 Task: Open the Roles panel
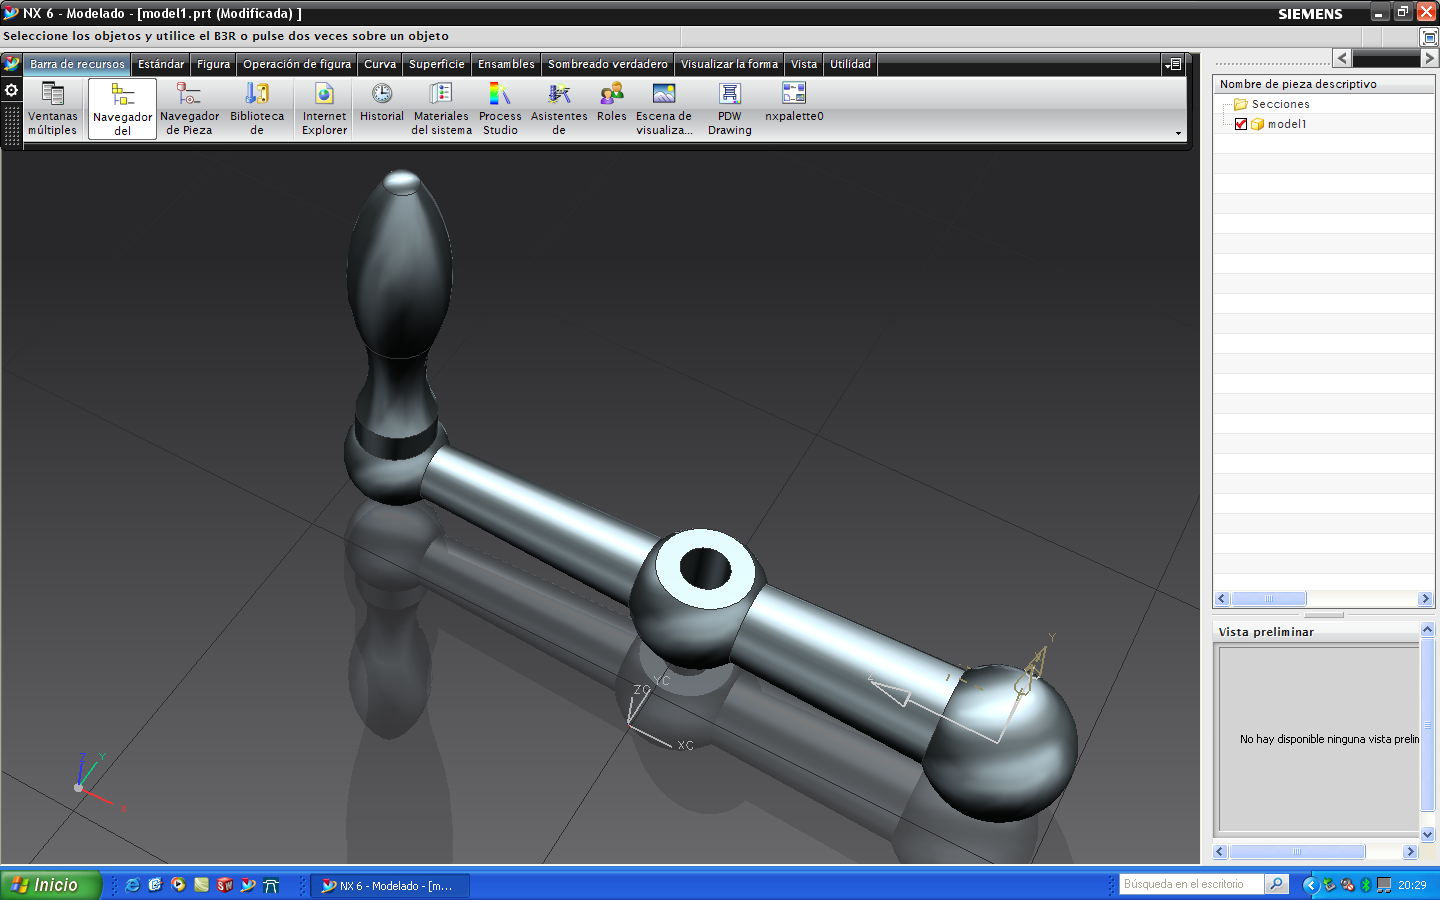[612, 103]
